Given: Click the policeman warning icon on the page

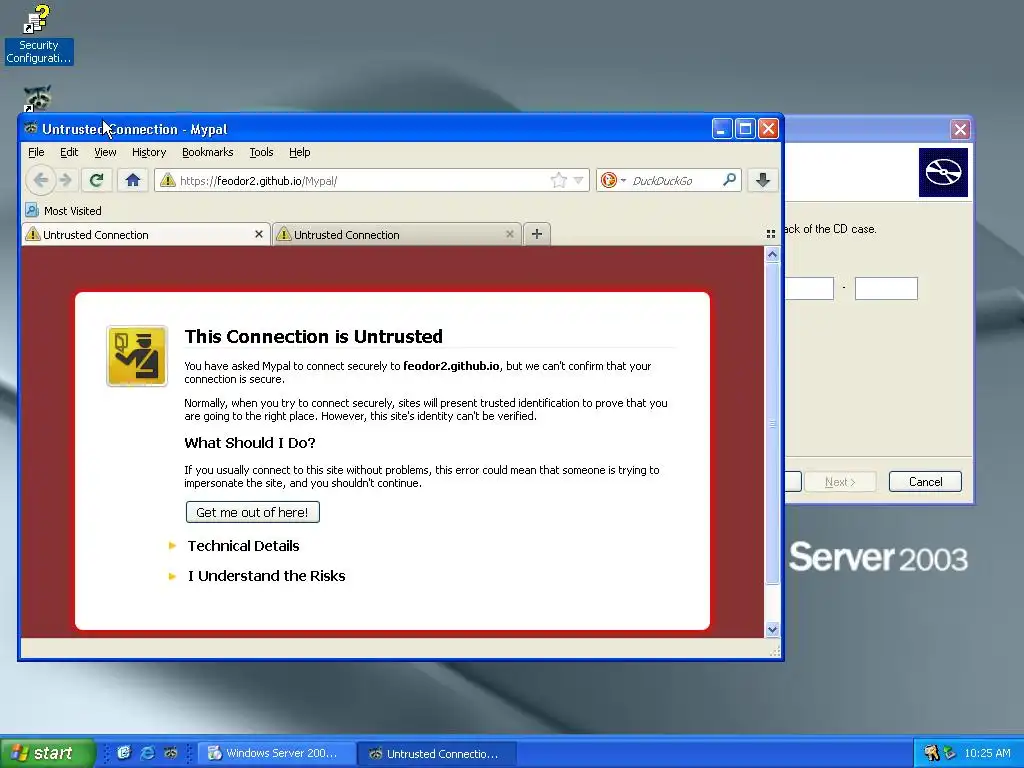Looking at the screenshot, I should click(136, 356).
